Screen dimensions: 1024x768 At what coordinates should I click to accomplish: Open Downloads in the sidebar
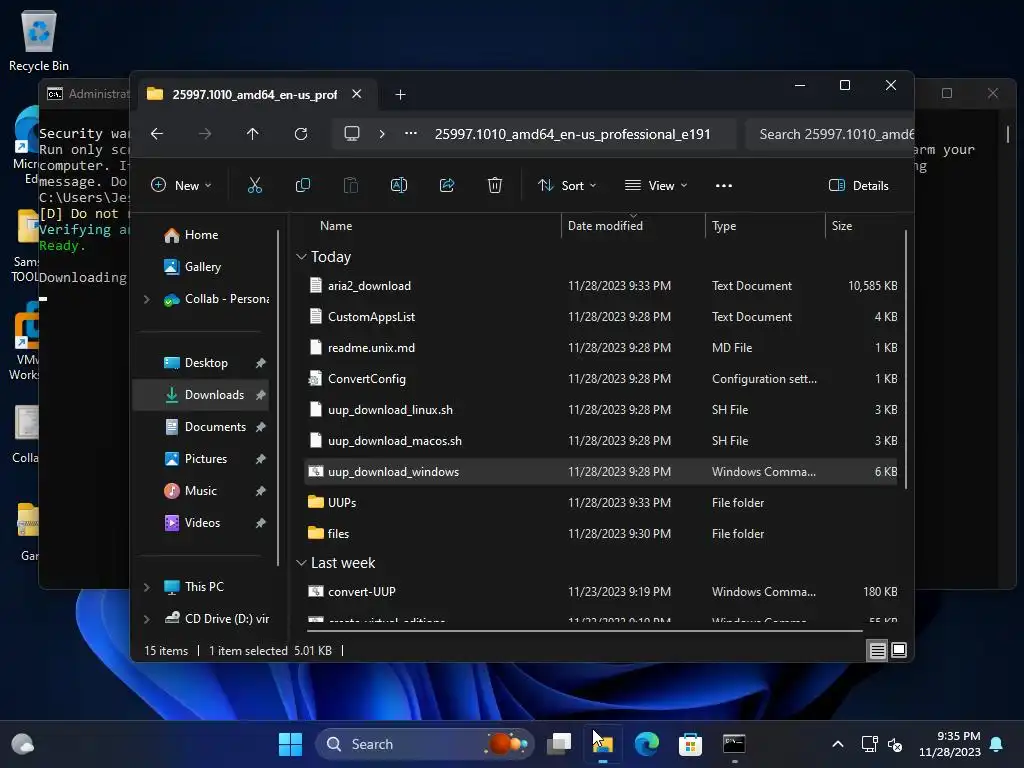(x=201, y=395)
